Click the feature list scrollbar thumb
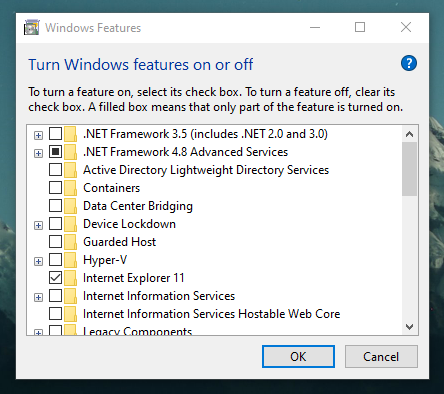 [409, 169]
